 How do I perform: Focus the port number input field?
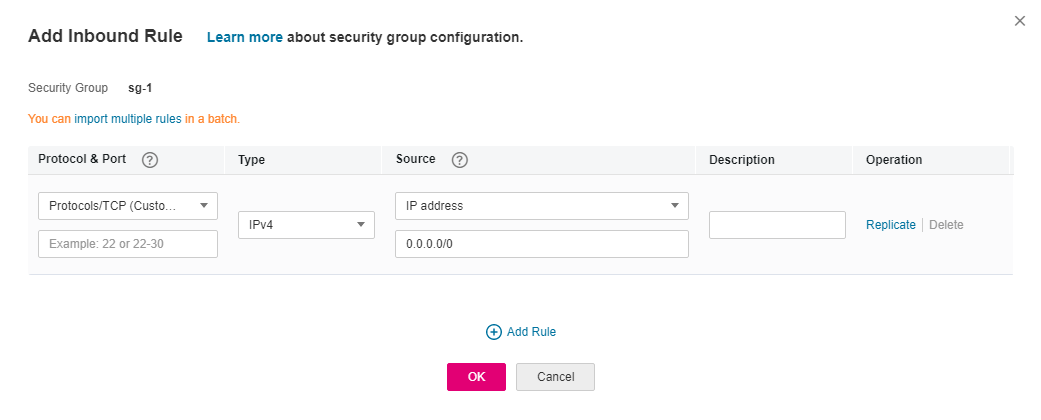click(x=128, y=244)
